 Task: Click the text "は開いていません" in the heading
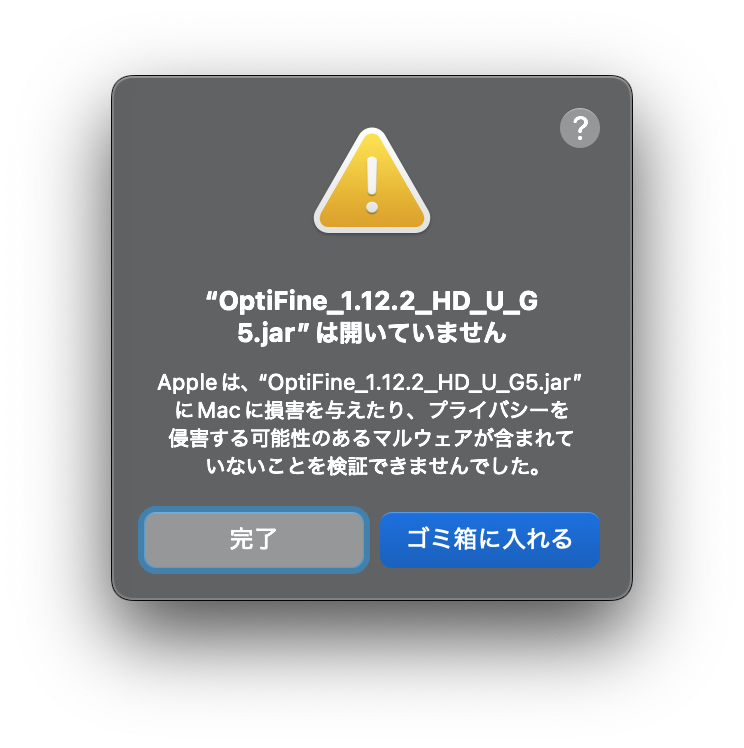[x=411, y=332]
